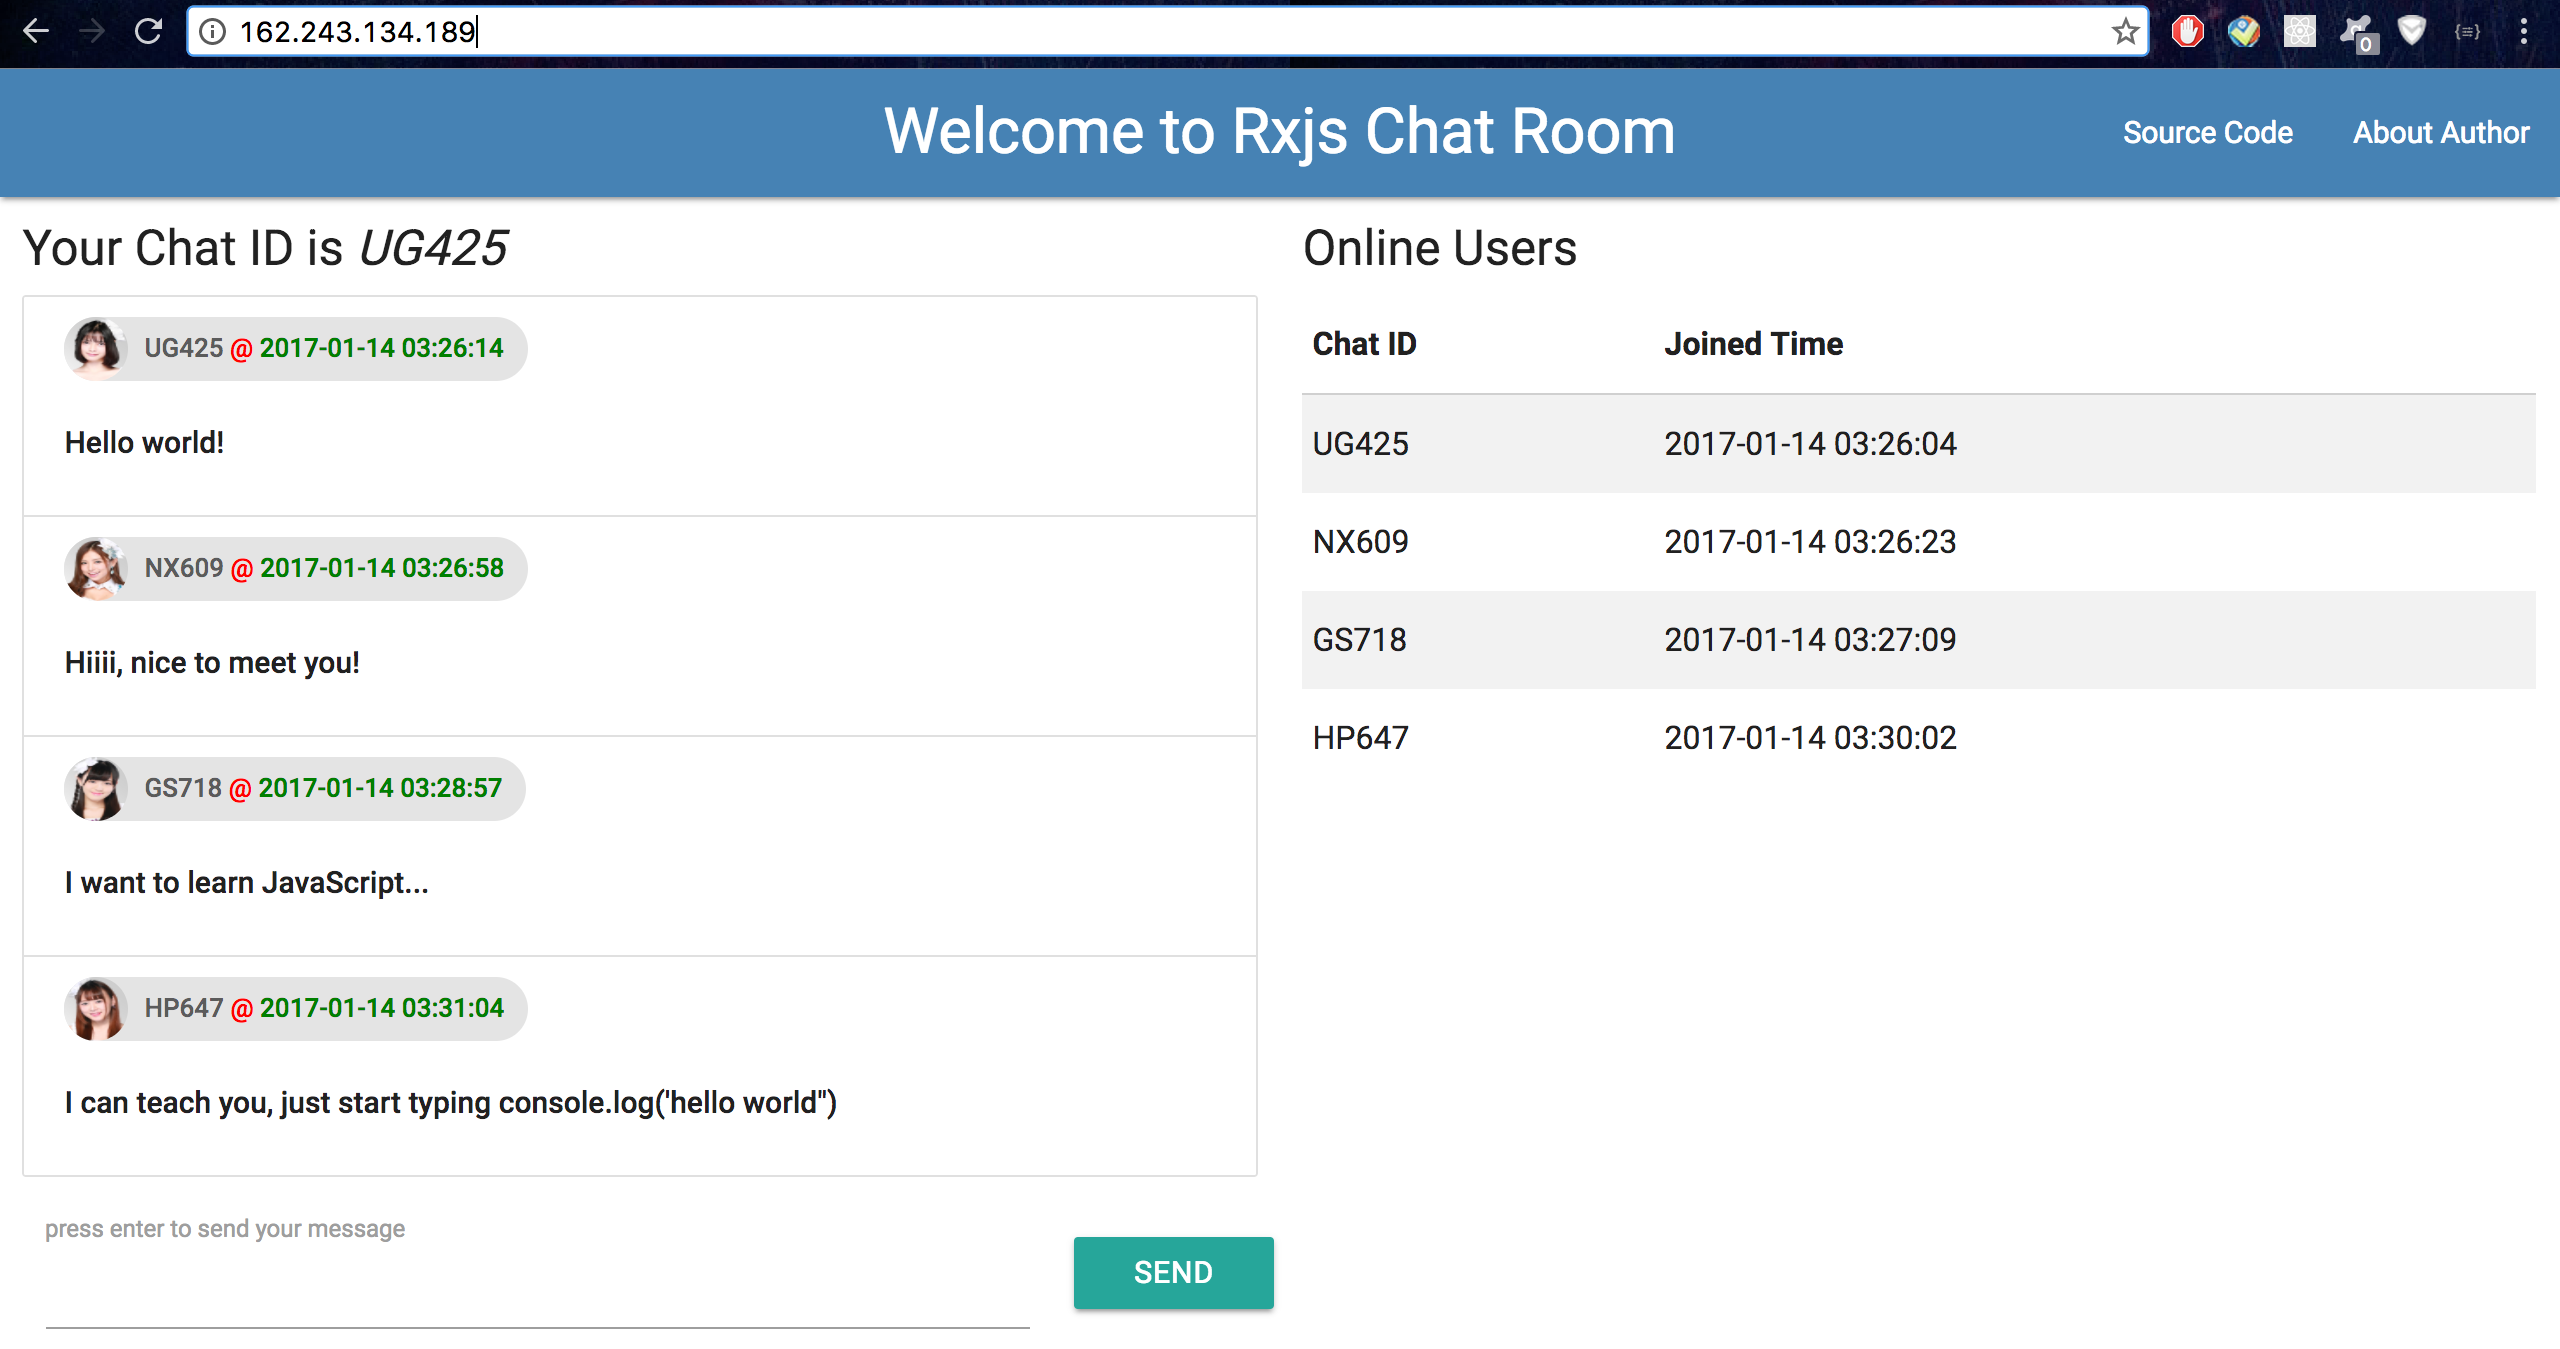Open the curly-braces settings extension icon
The height and width of the screenshot is (1349, 2560).
point(2467,32)
